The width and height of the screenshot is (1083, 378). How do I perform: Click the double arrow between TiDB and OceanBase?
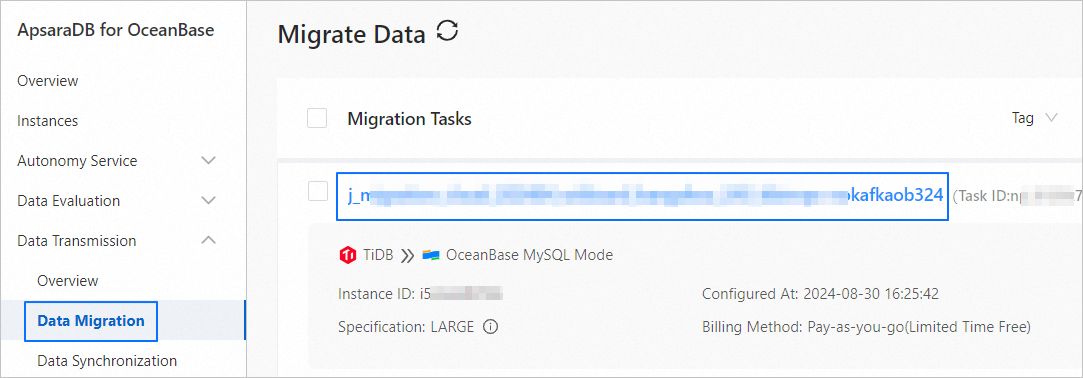tap(408, 256)
